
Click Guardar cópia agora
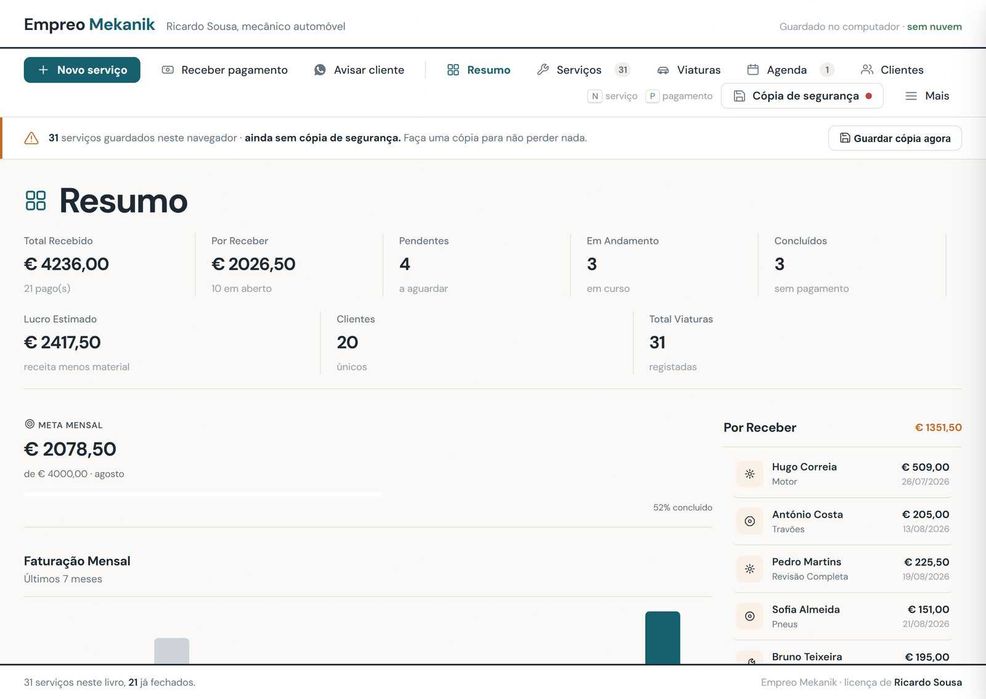point(895,138)
